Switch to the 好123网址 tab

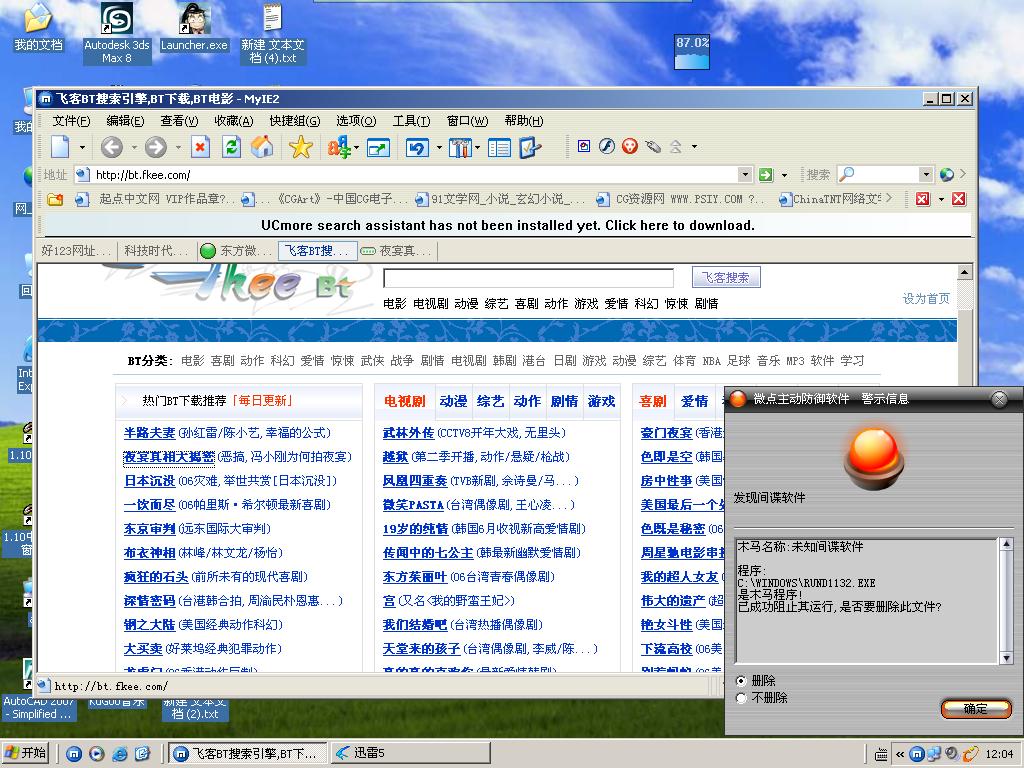tap(77, 251)
